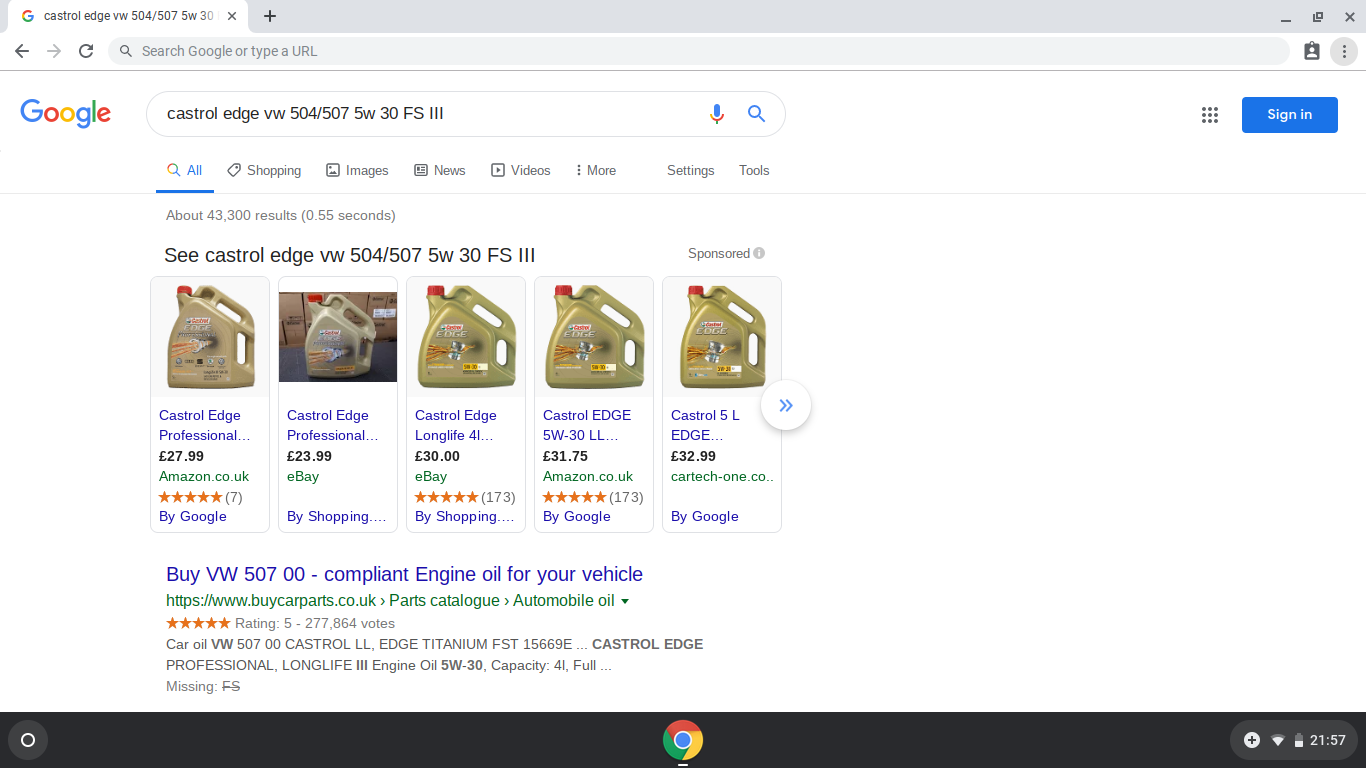Click the omnibox address field
Viewport: 1366px width, 768px height.
pyautogui.click(x=698, y=51)
